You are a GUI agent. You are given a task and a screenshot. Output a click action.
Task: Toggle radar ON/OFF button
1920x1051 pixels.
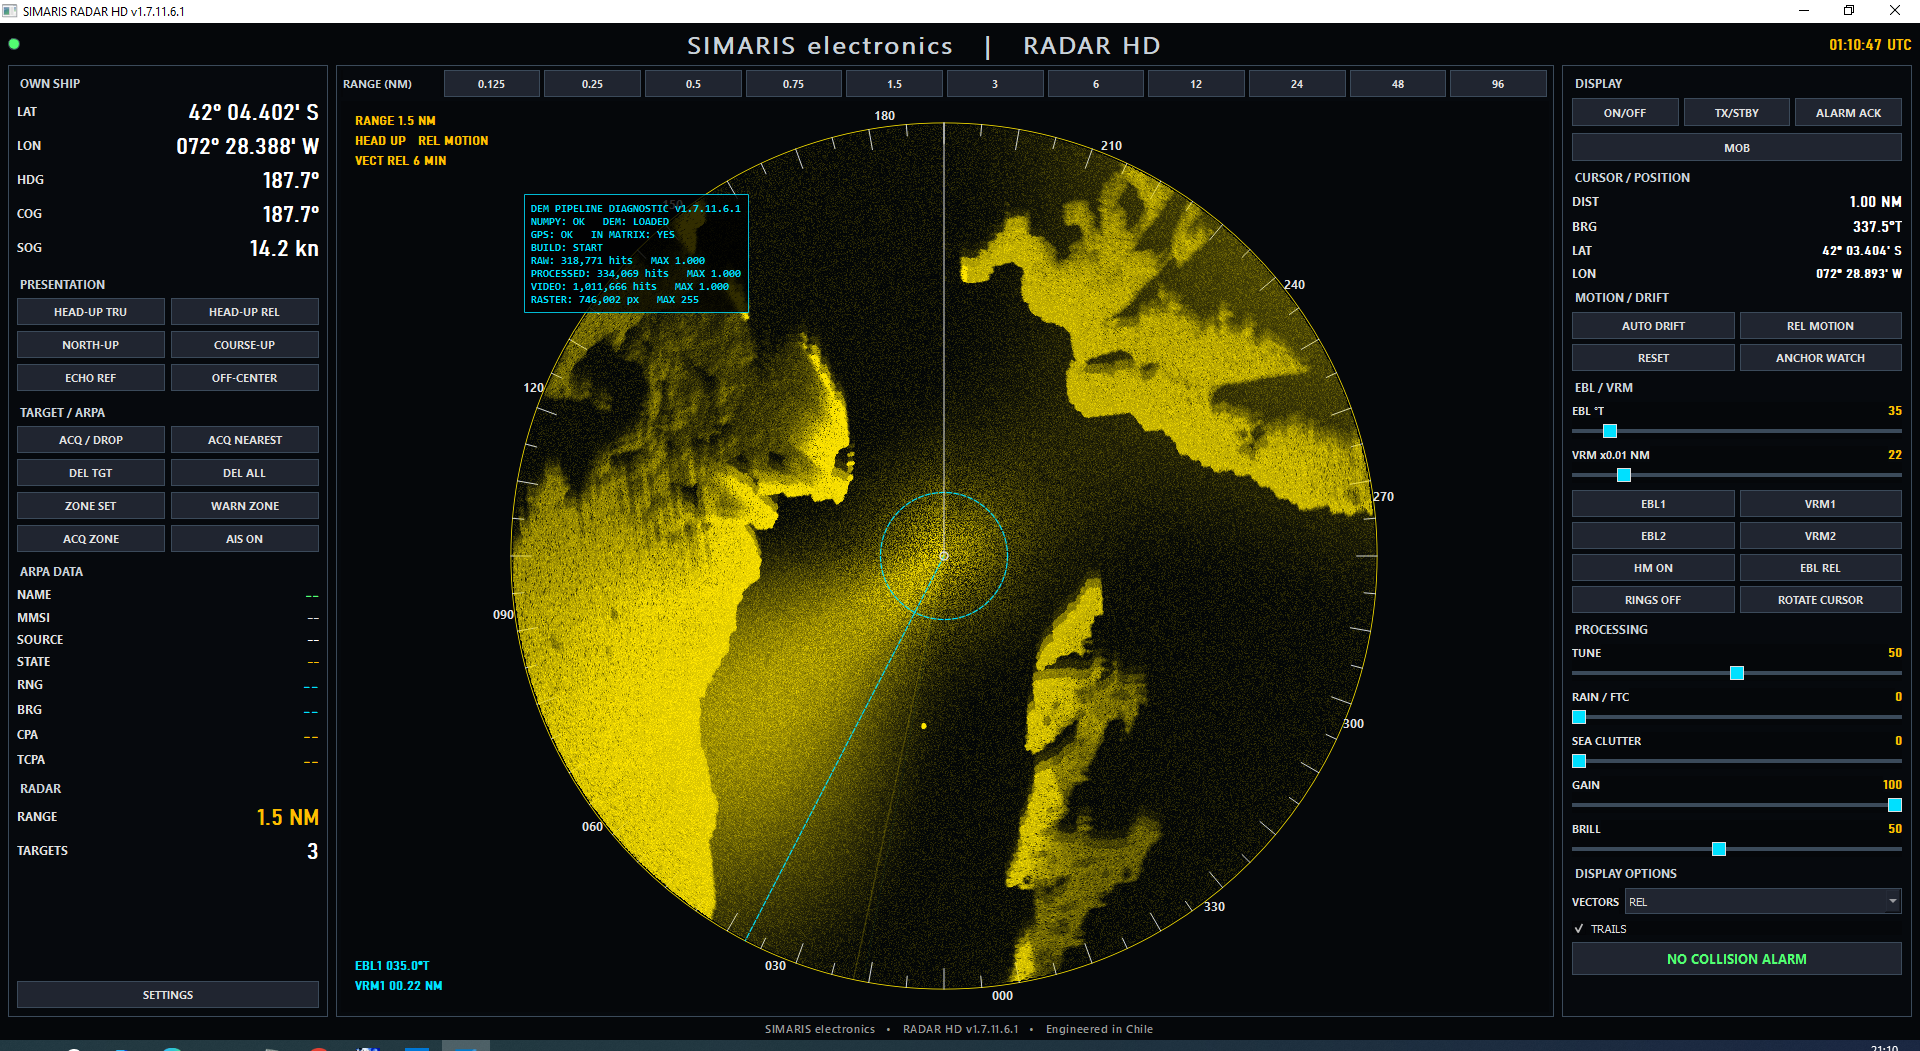(x=1624, y=113)
